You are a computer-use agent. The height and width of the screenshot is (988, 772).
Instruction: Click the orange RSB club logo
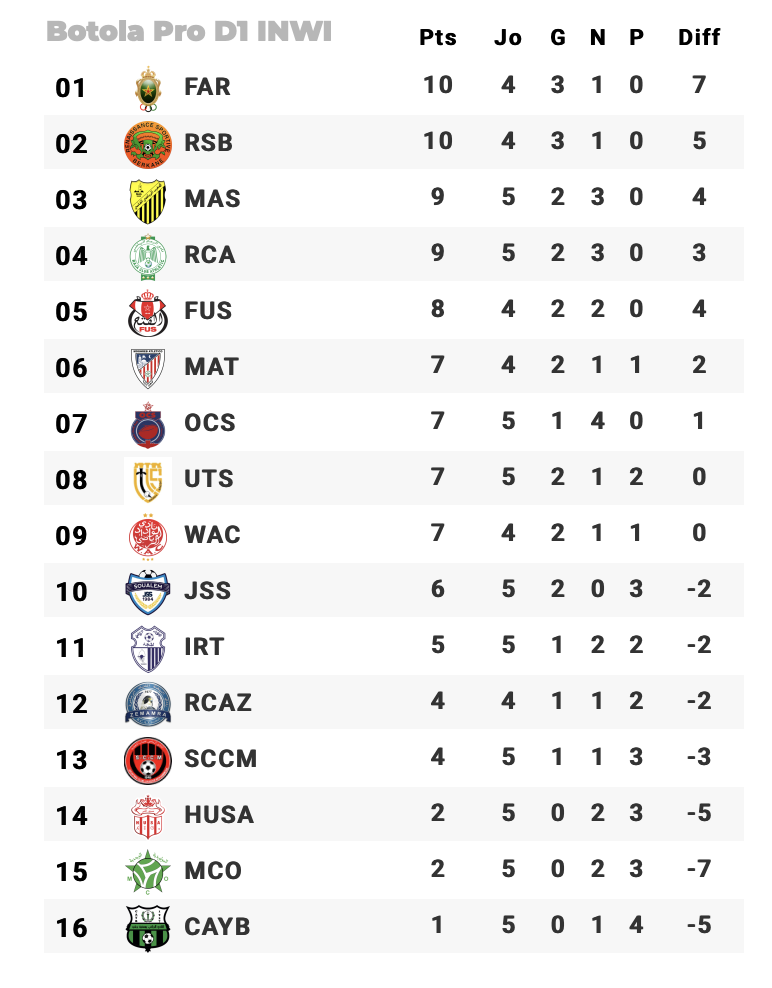[148, 144]
